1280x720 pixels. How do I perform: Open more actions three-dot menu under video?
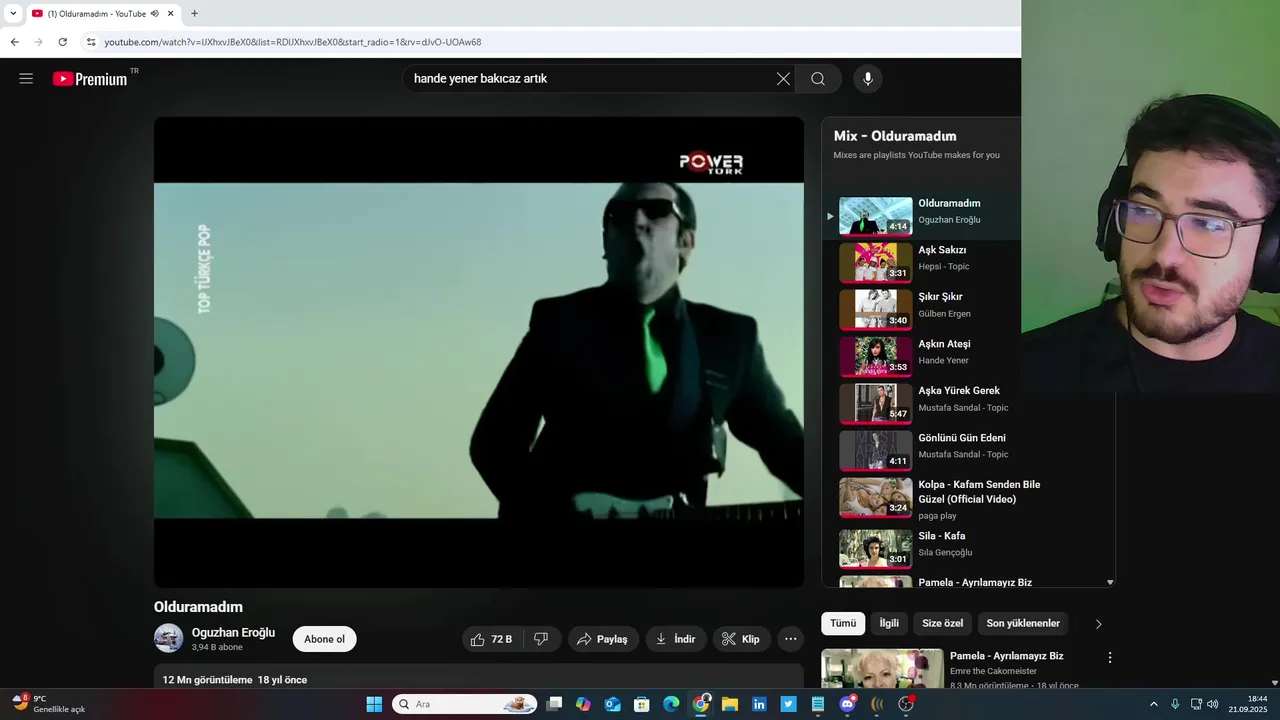pyautogui.click(x=790, y=639)
